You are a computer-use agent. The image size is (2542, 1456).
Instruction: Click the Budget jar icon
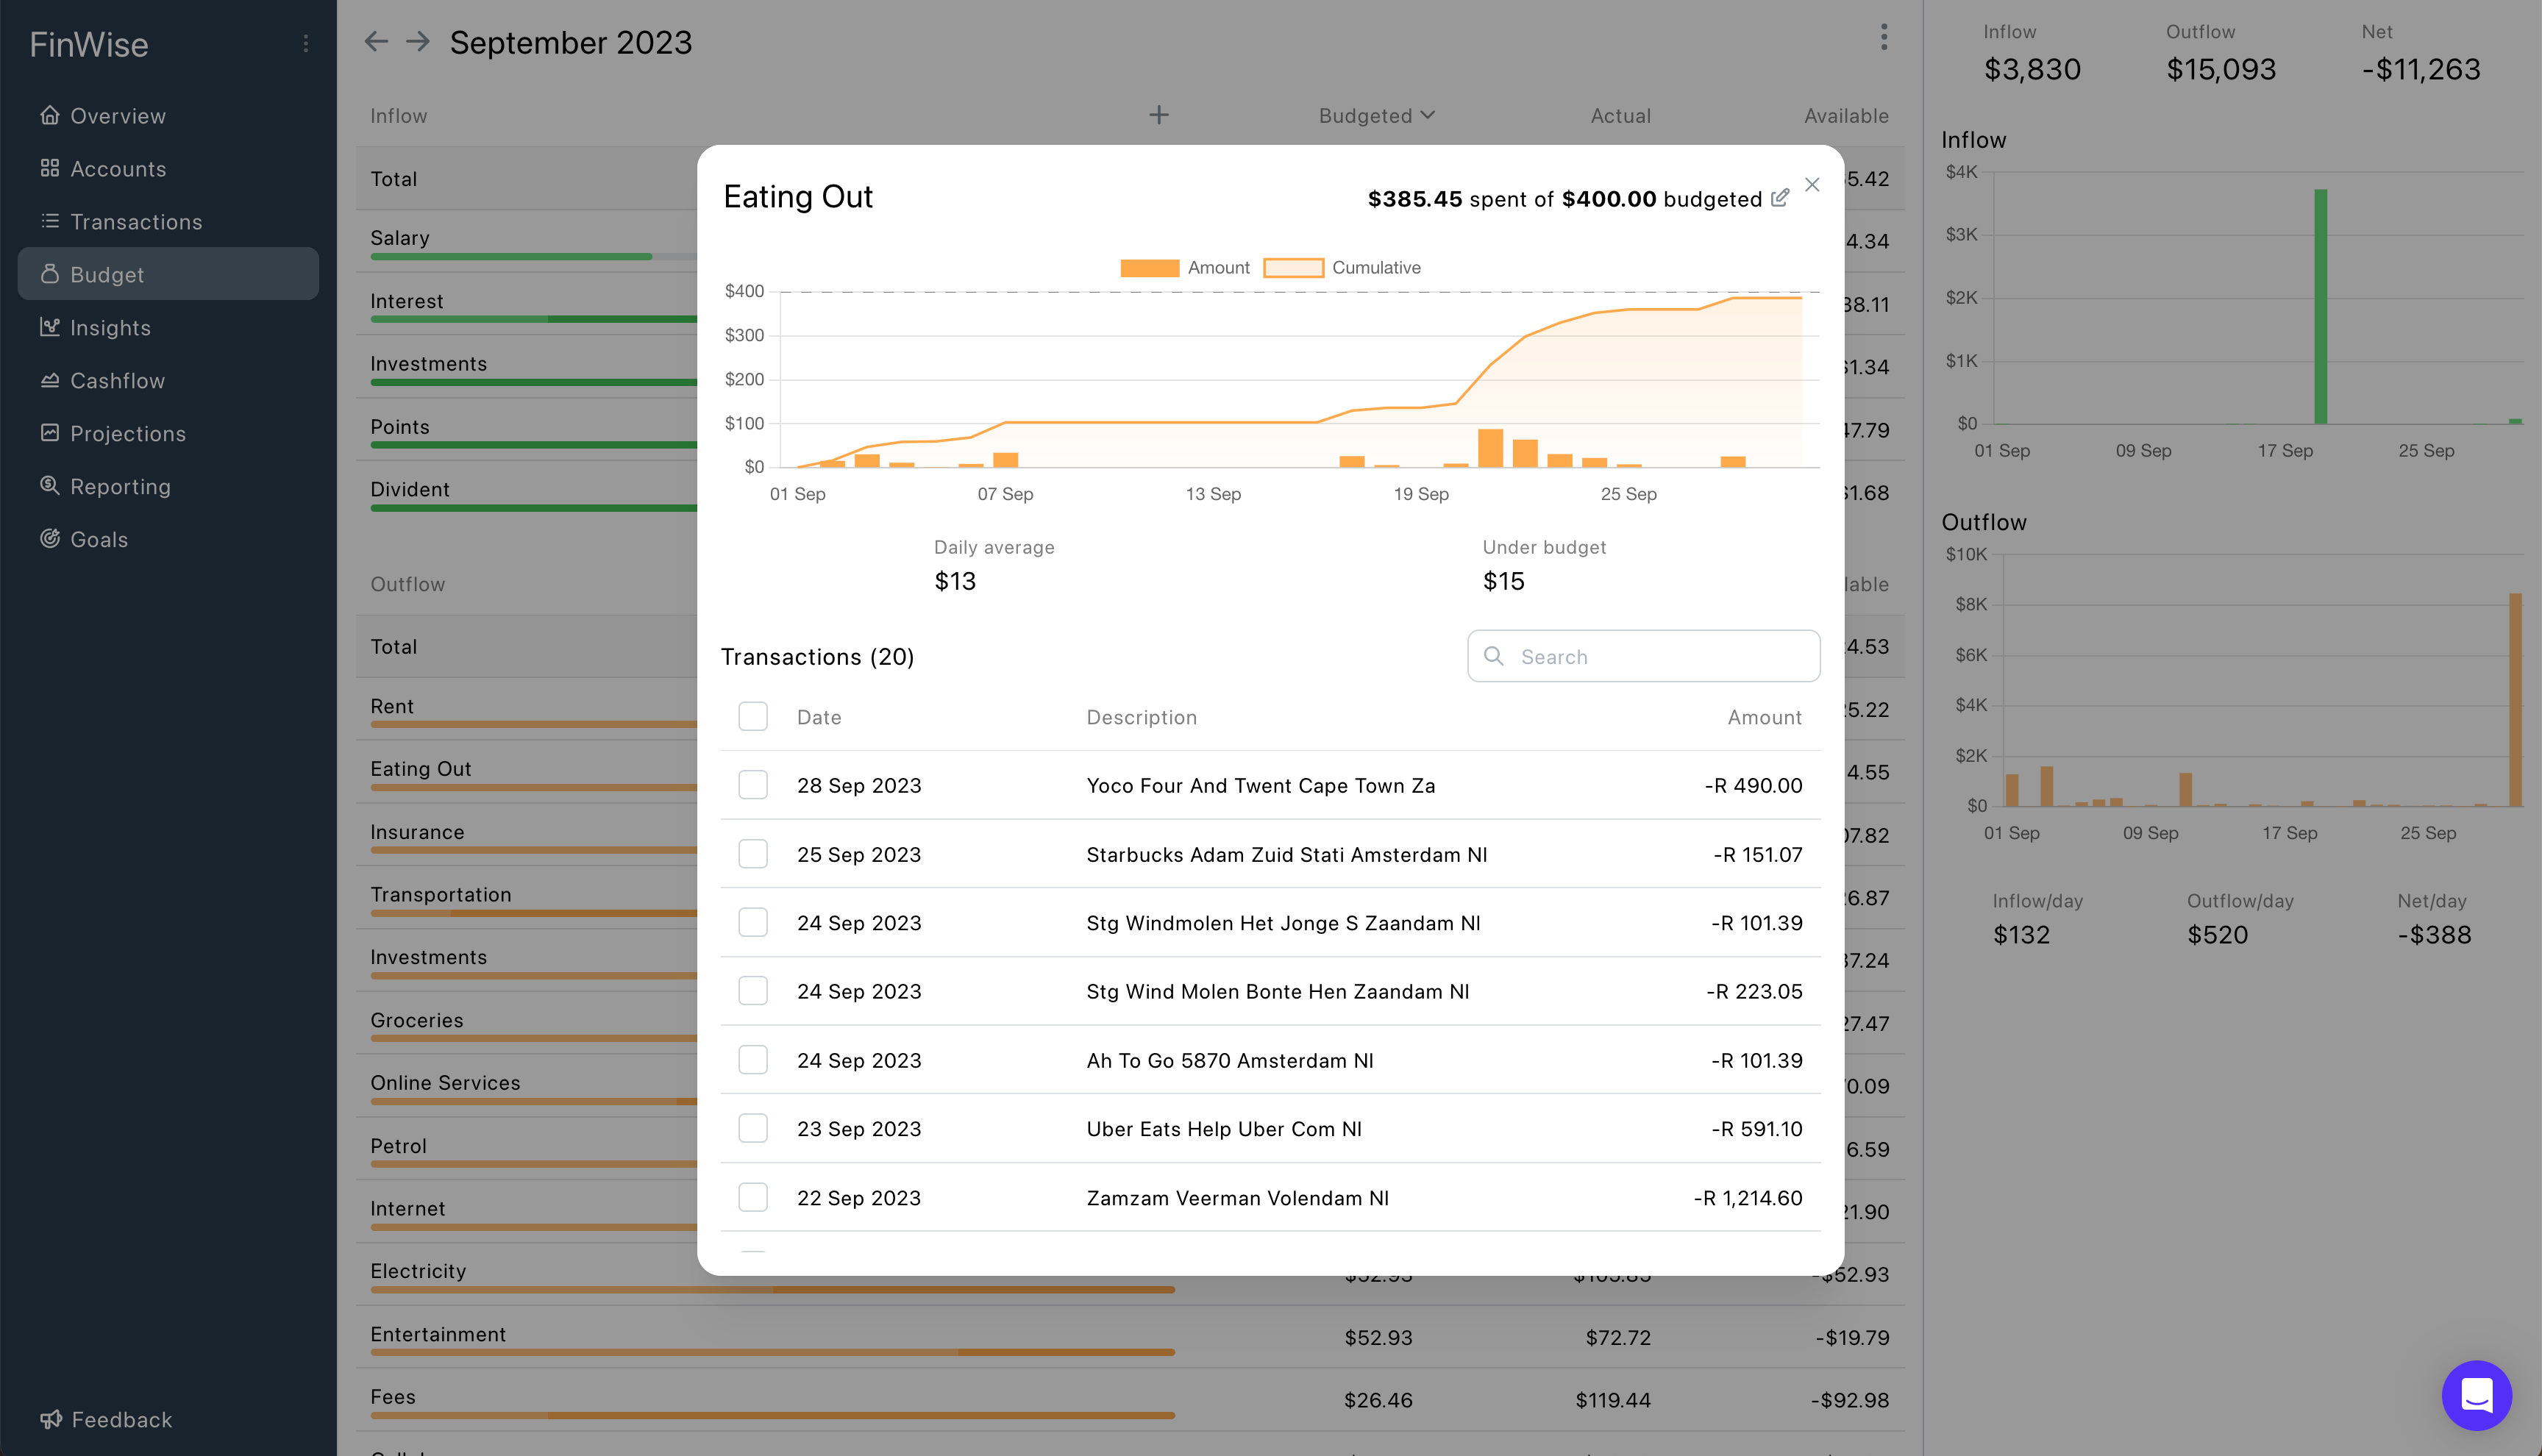pos(50,274)
